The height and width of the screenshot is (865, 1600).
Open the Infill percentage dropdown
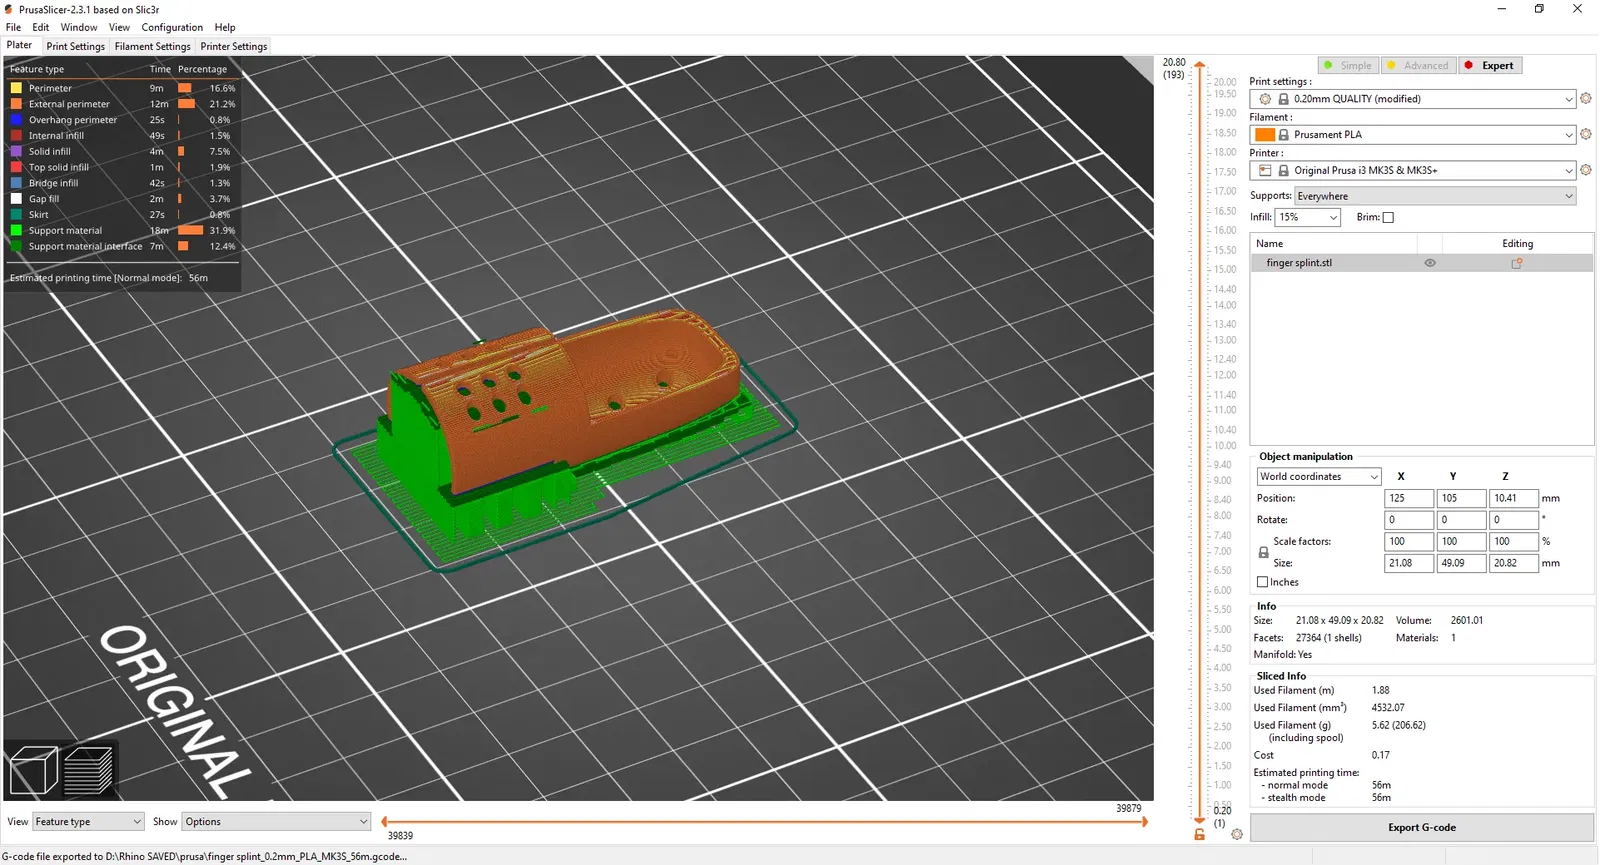tap(1308, 217)
